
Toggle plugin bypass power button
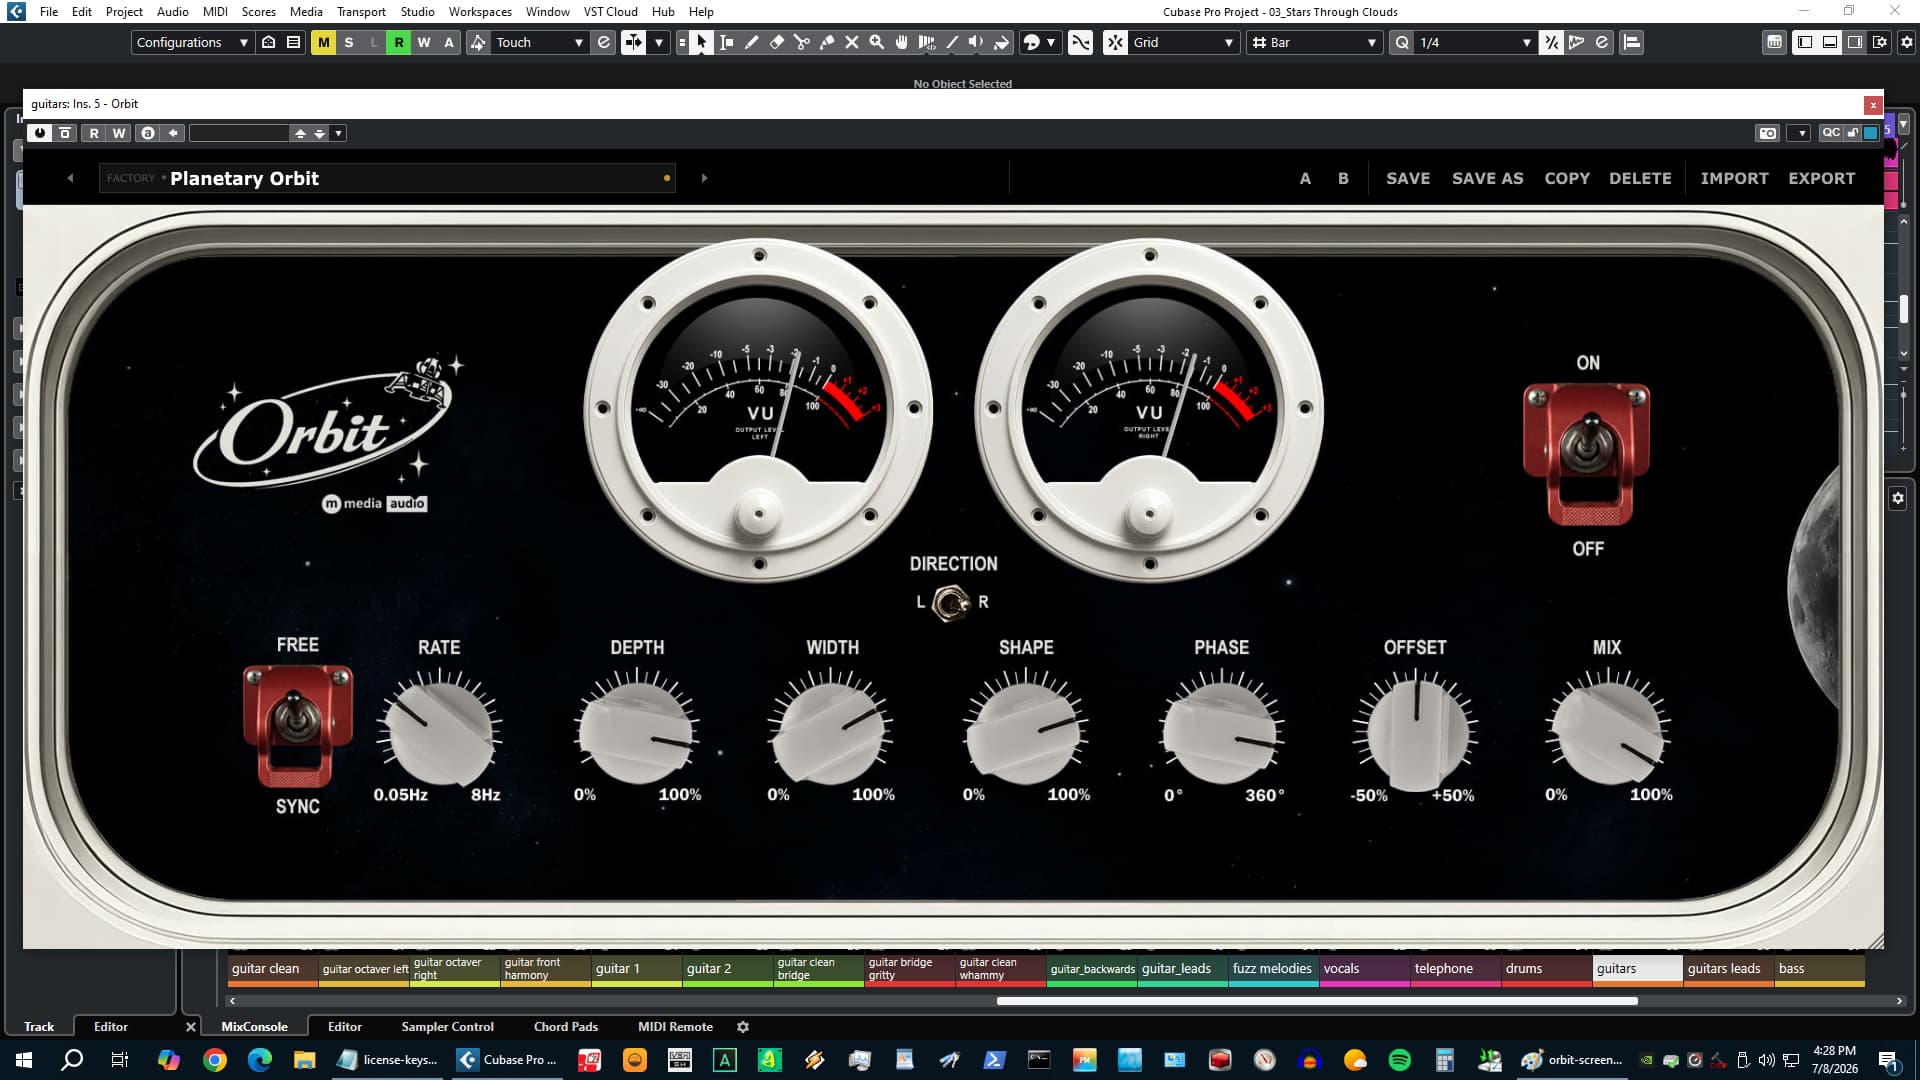tap(40, 133)
